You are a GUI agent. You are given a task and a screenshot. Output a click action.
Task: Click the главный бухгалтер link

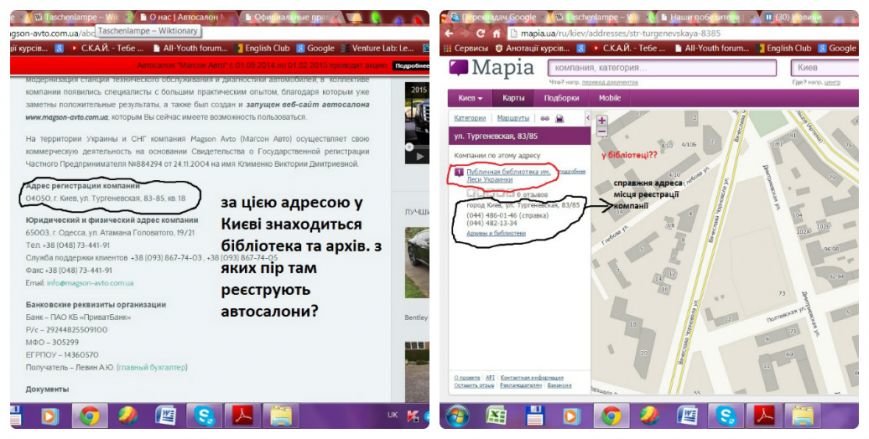coord(152,367)
